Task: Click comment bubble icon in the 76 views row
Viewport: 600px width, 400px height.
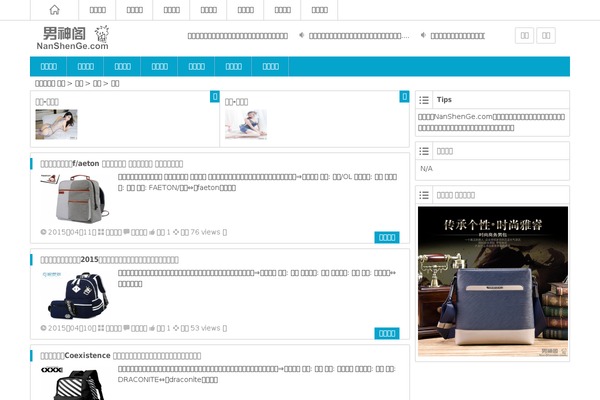Action: [x=126, y=232]
